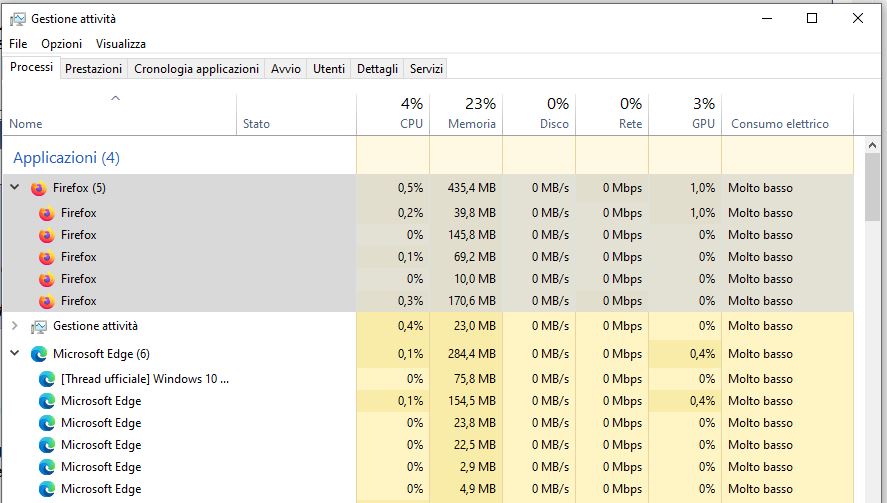Select Microsoft Edge child row using 2,9 MB

click(x=428, y=467)
